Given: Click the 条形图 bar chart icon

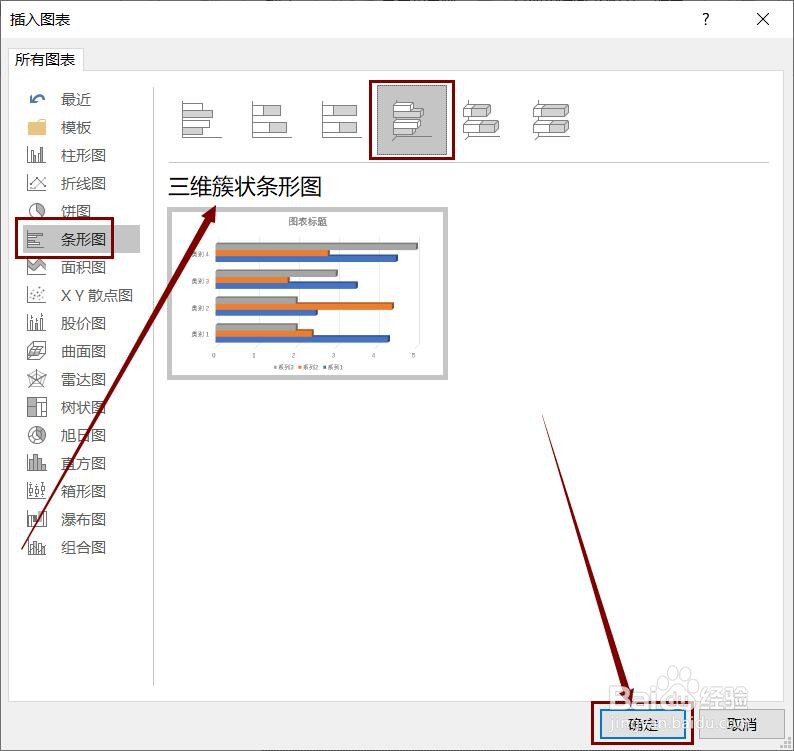Looking at the screenshot, I should 35,239.
